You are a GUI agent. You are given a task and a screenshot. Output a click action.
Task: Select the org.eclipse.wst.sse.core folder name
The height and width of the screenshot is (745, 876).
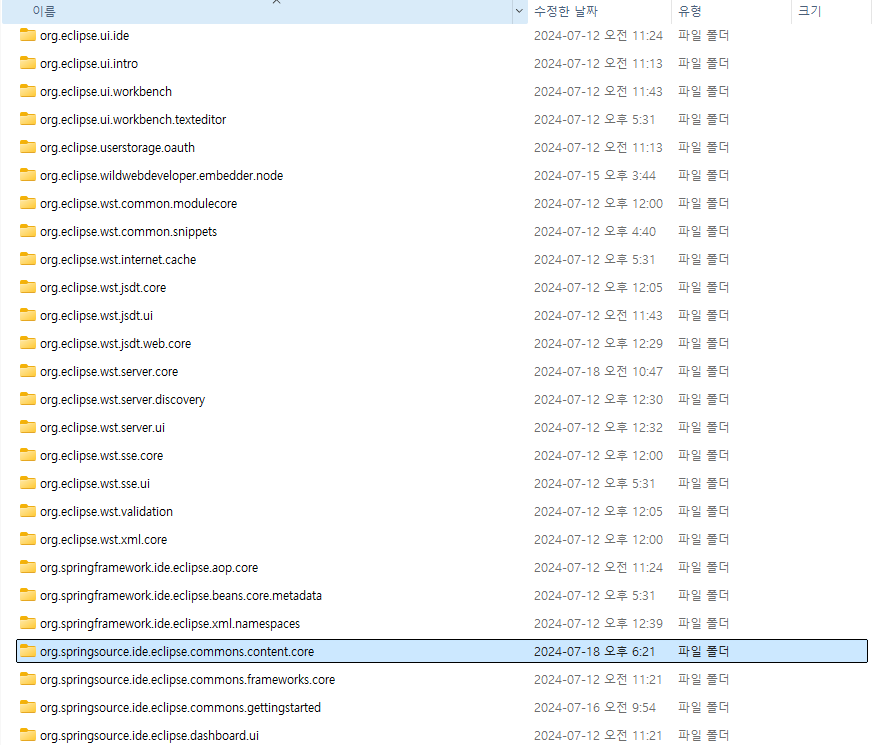[102, 456]
